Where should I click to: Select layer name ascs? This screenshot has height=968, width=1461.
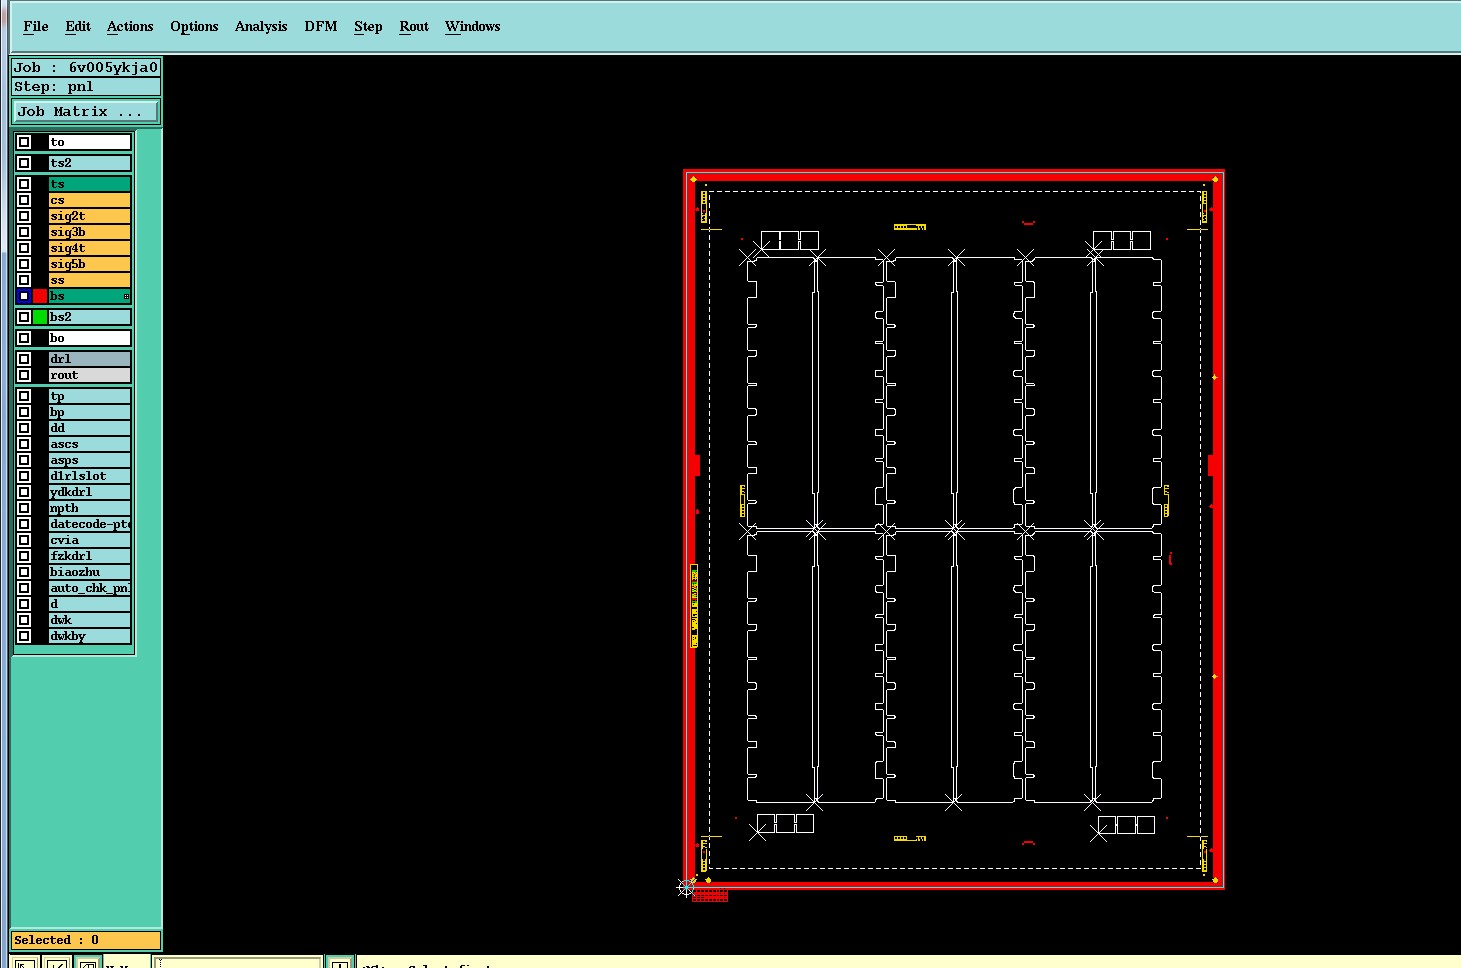pos(89,444)
